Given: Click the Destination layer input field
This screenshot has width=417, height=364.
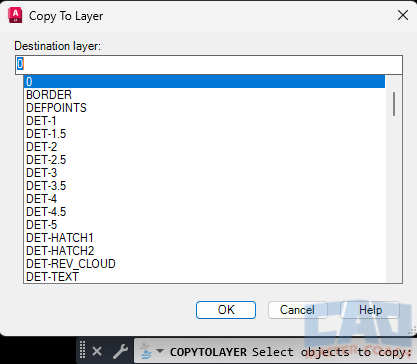Looking at the screenshot, I should click(209, 65).
